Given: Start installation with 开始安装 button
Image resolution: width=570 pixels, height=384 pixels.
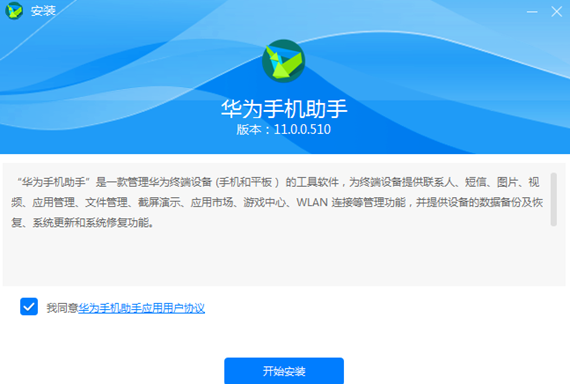Looking at the screenshot, I should pos(284,371).
